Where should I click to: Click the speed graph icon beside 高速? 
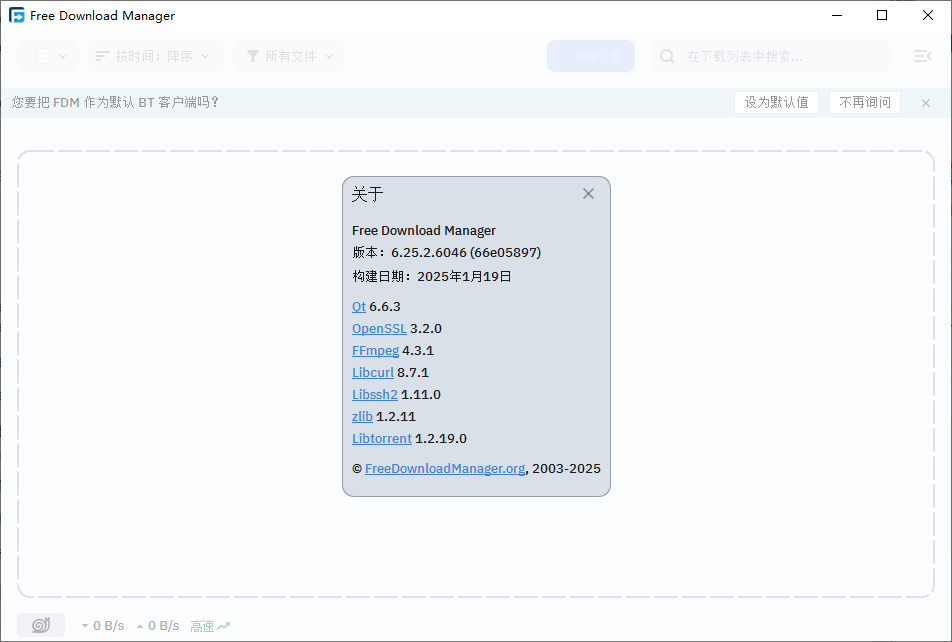pyautogui.click(x=225, y=625)
